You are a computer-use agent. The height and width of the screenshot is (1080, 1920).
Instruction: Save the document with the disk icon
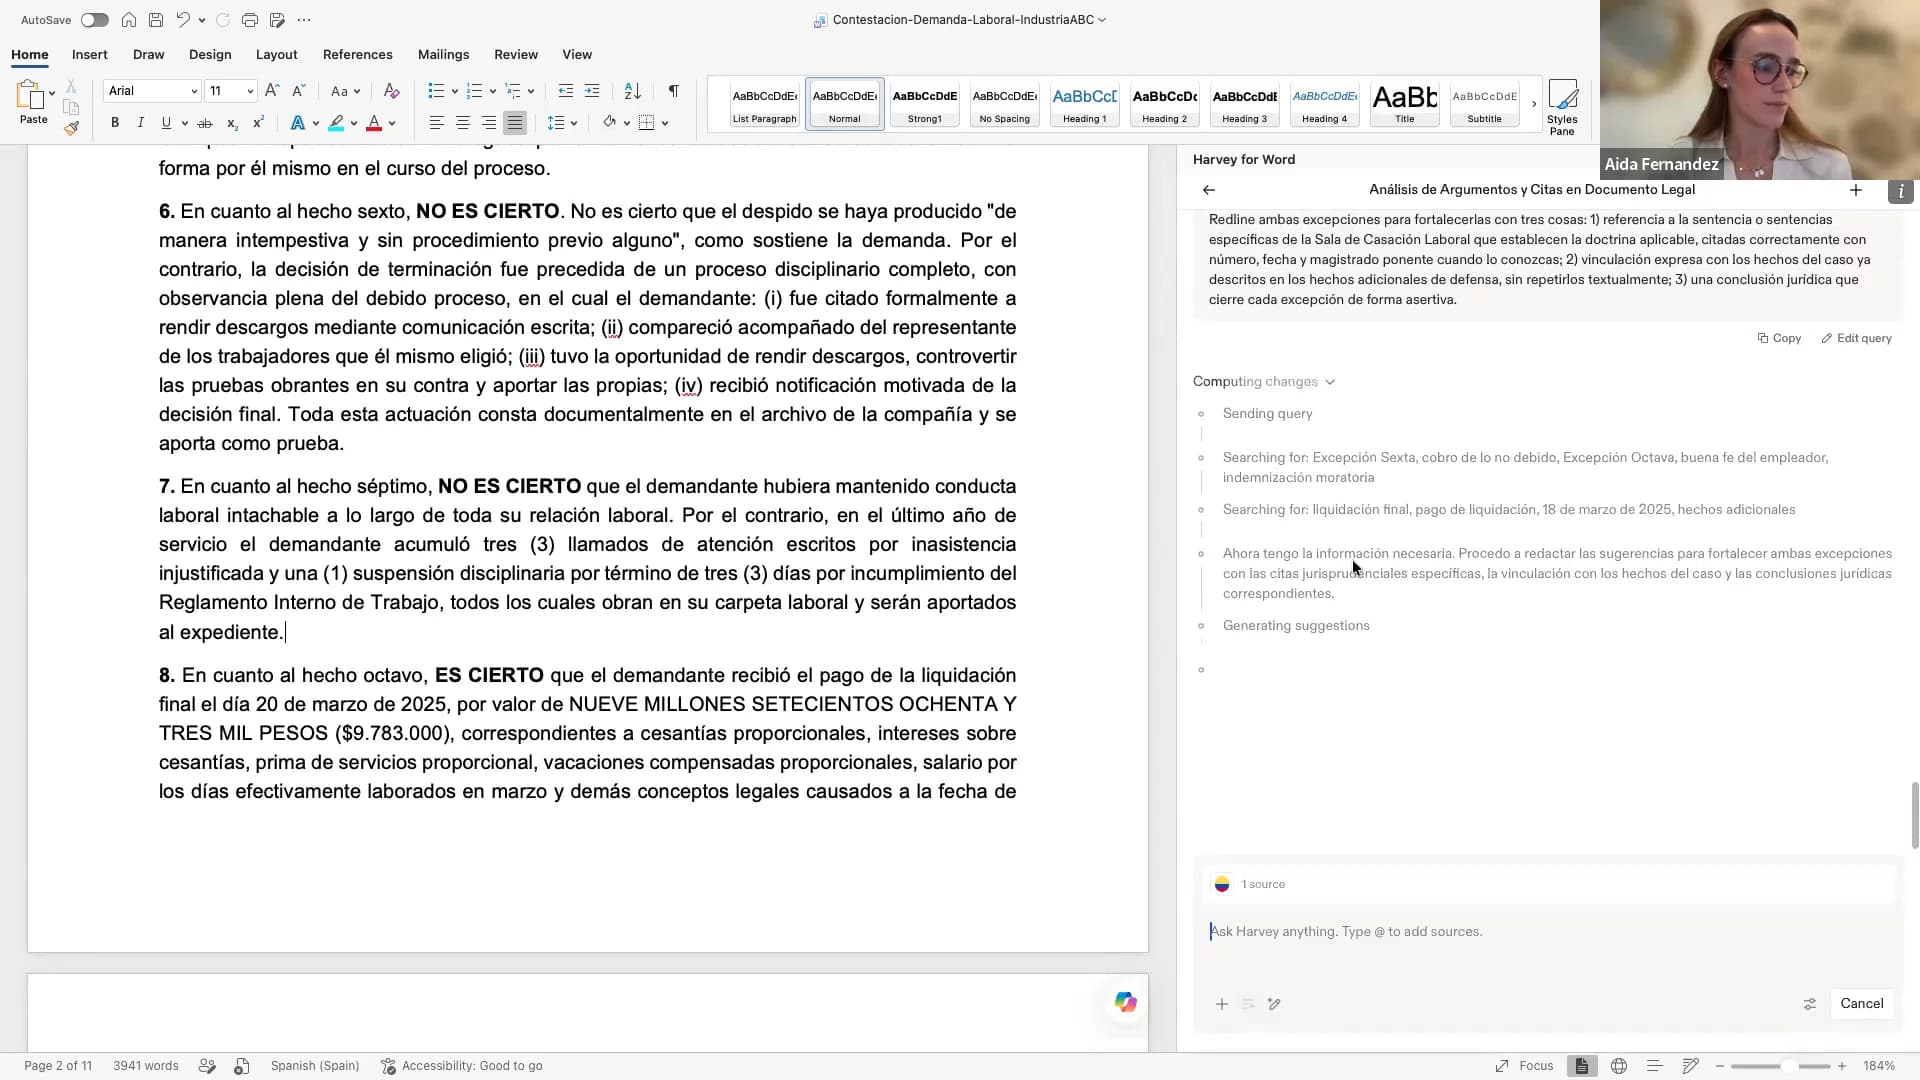[x=156, y=20]
